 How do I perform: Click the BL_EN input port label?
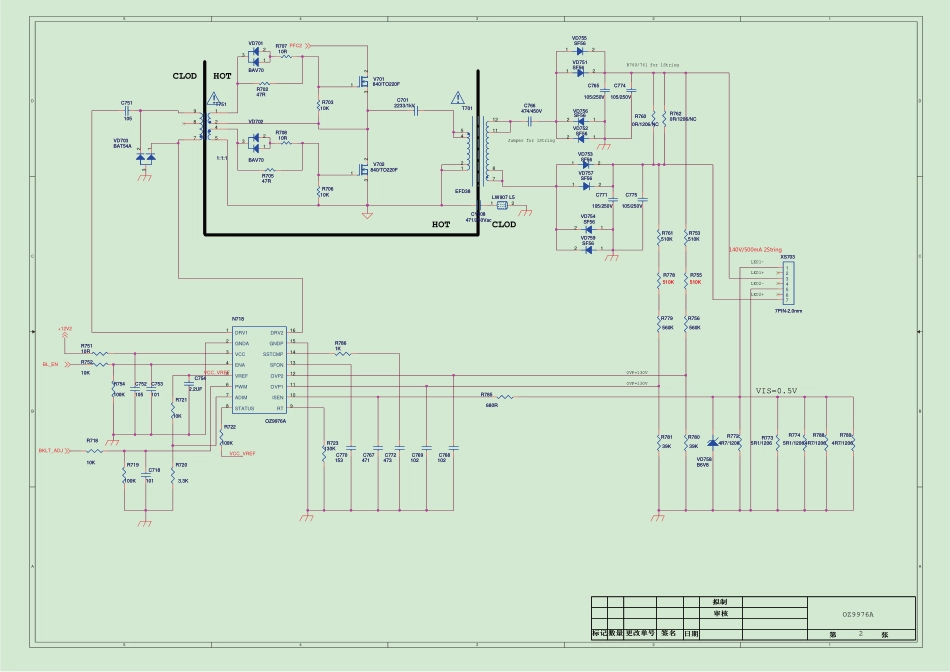pyautogui.click(x=51, y=365)
